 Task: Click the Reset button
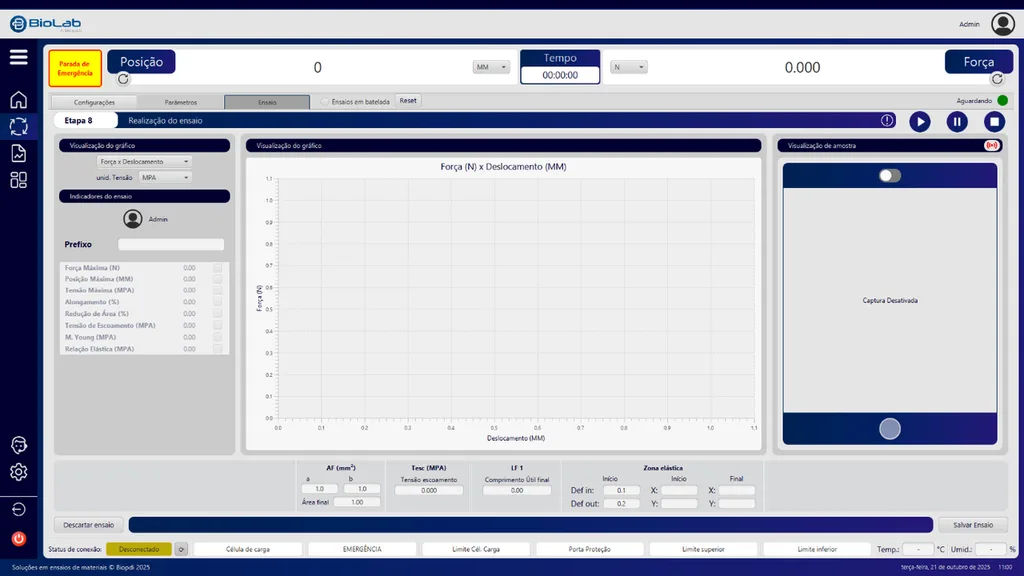coord(408,101)
